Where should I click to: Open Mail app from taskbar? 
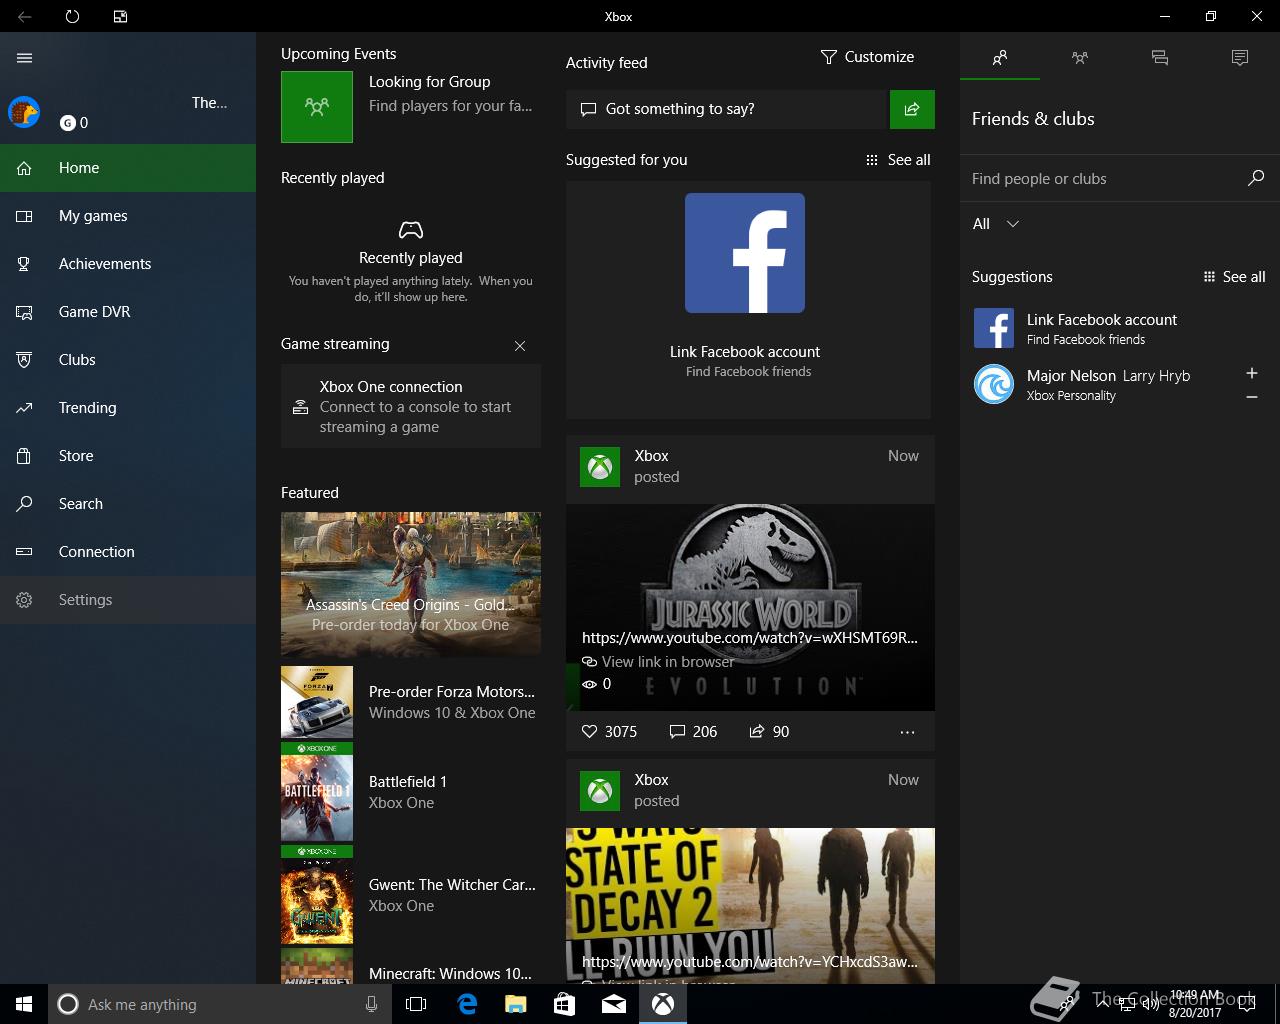pos(614,1004)
